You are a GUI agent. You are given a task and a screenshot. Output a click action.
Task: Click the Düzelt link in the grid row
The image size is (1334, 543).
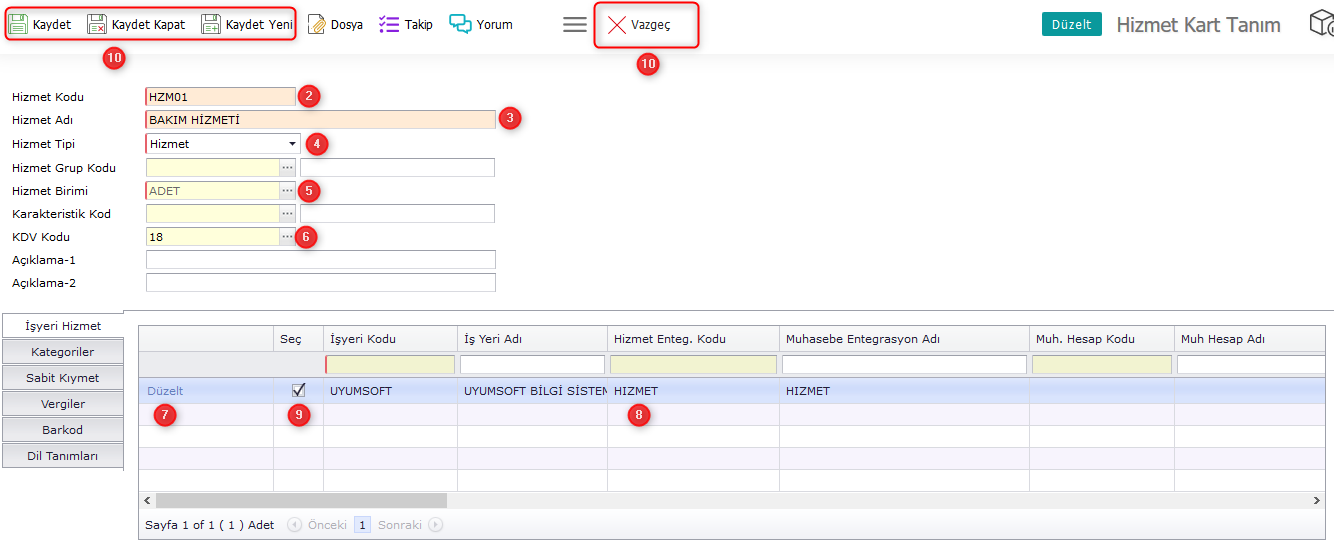pos(165,391)
